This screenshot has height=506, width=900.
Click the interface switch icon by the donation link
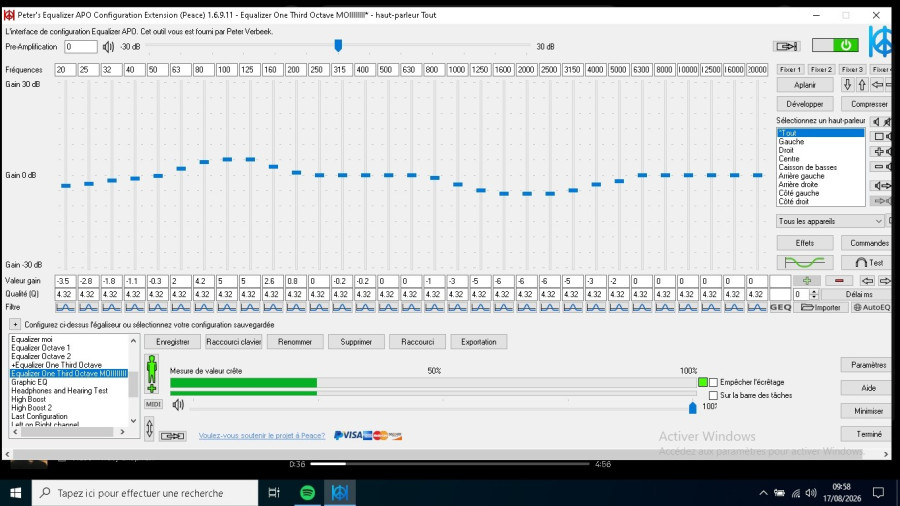172,436
